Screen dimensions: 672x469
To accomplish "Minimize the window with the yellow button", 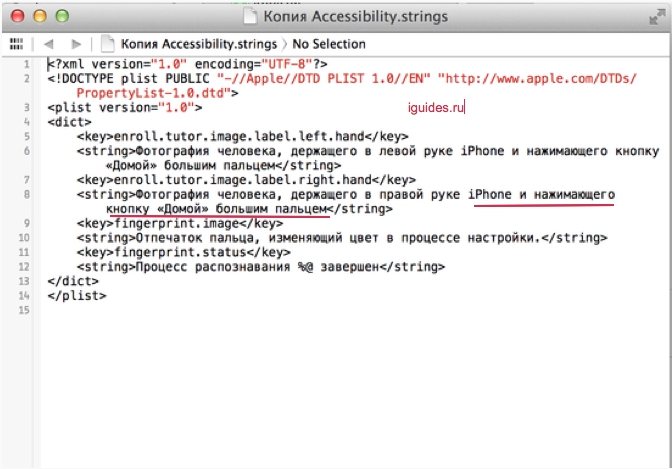I will (40, 17).
